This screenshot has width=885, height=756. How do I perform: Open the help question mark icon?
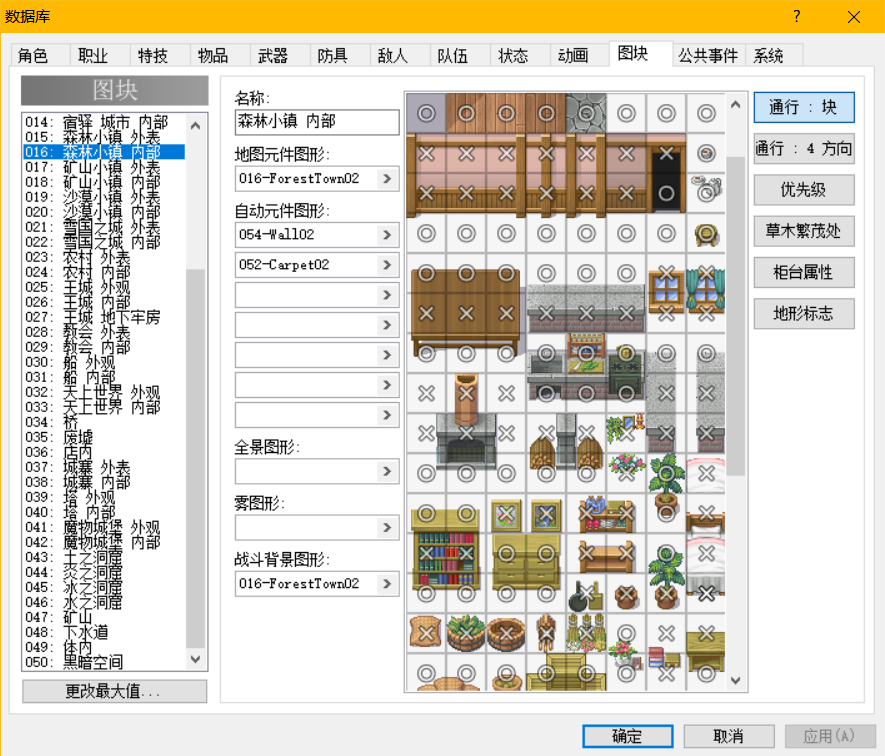coord(796,16)
